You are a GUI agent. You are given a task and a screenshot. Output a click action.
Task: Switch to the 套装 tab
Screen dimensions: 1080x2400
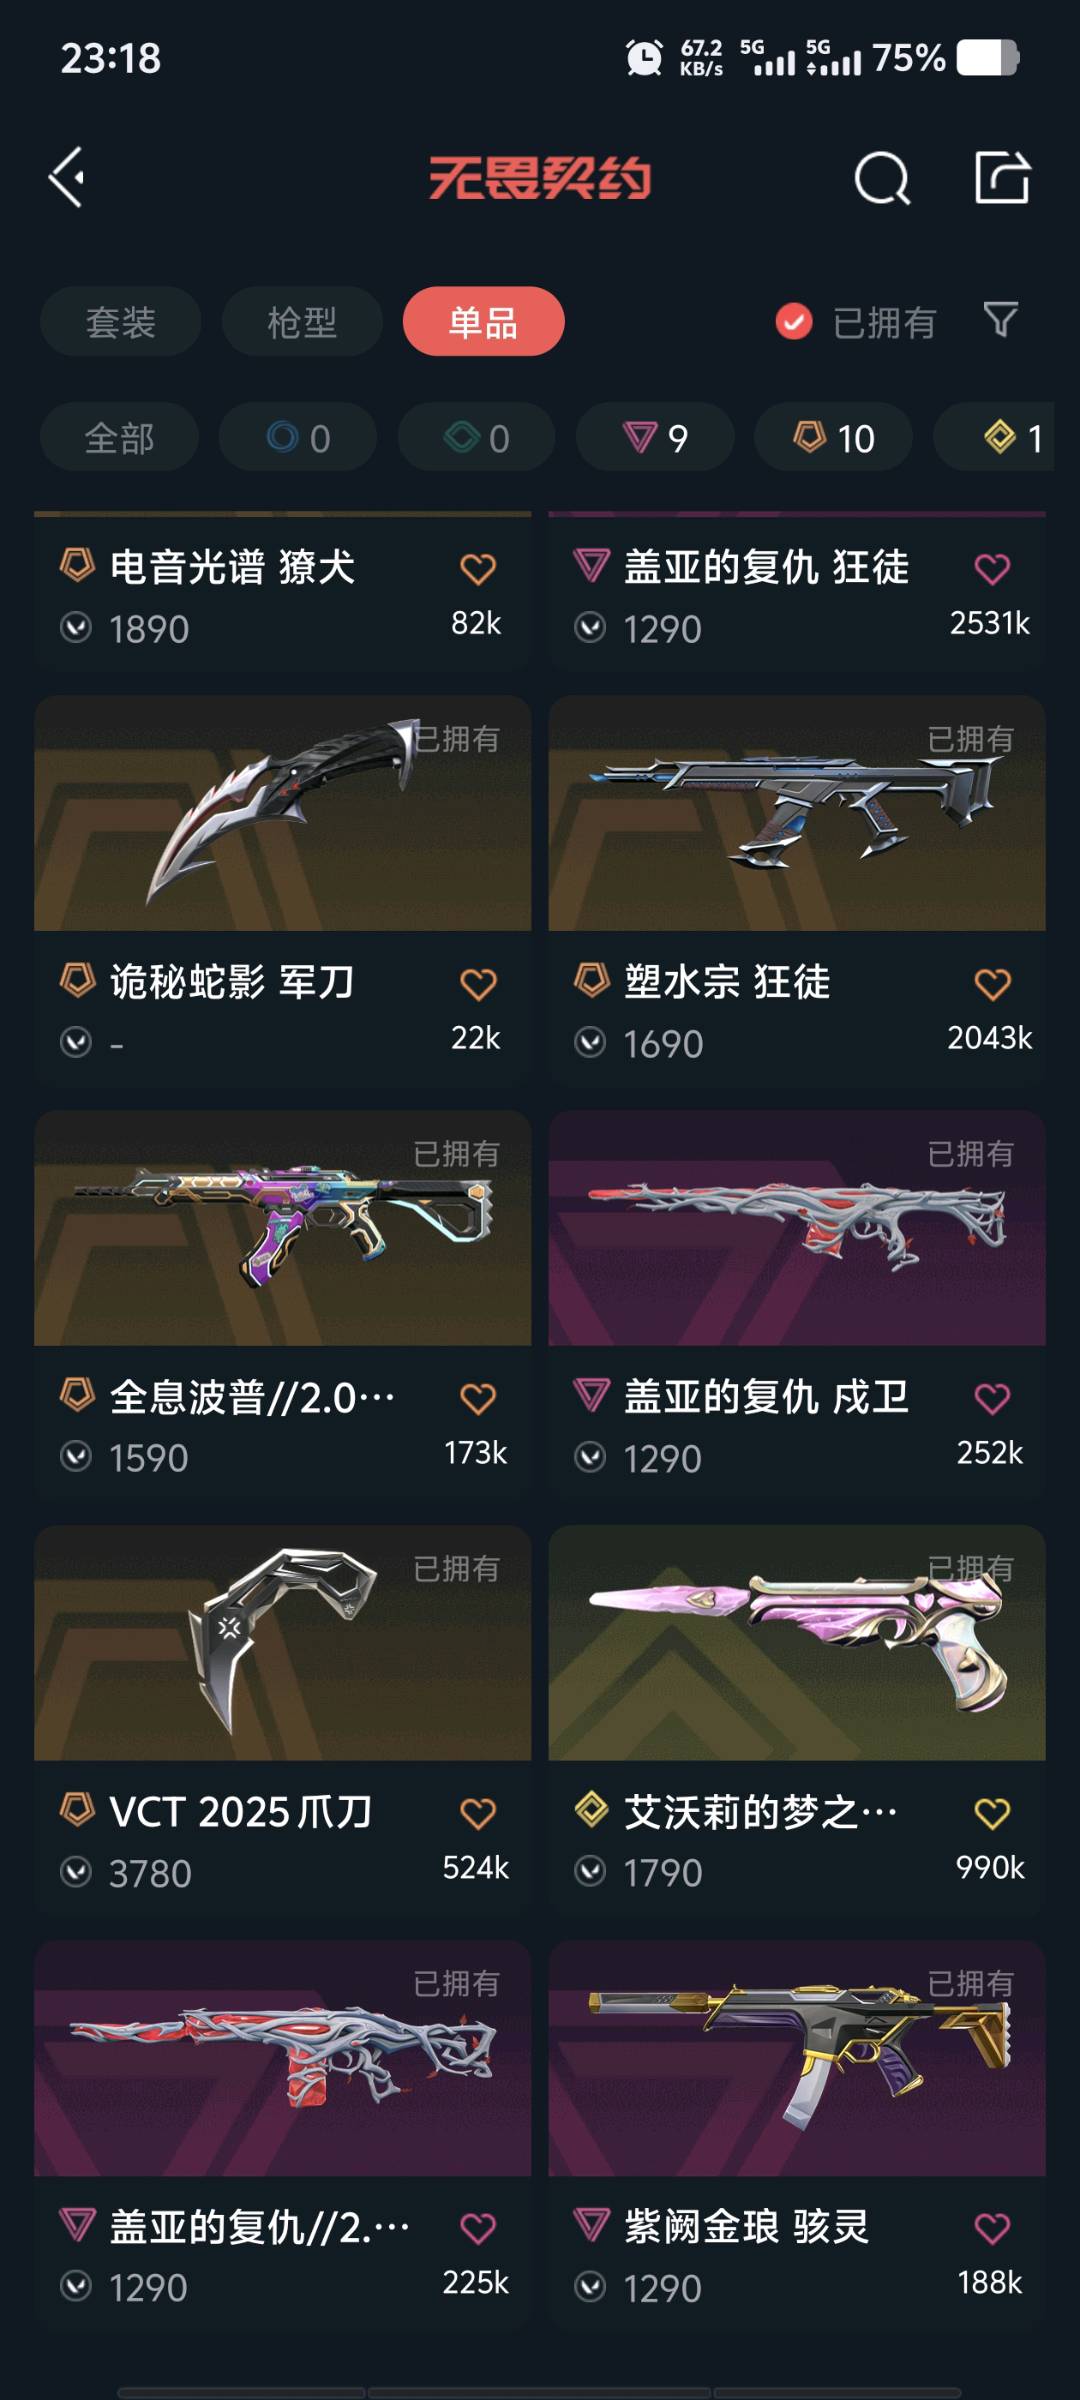pyautogui.click(x=121, y=322)
